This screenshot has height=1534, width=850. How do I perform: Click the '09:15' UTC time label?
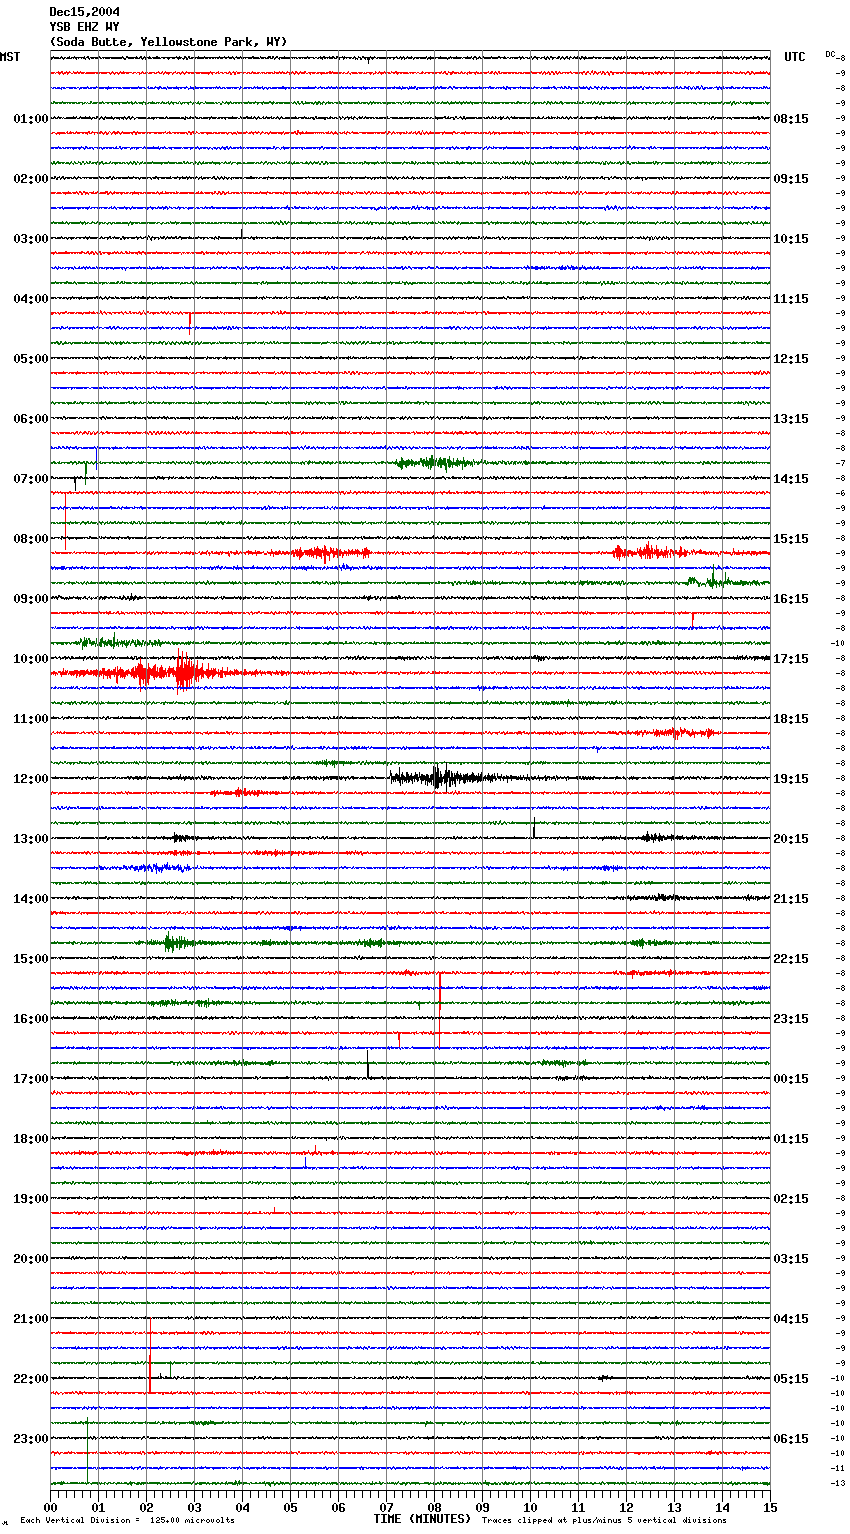pos(791,179)
